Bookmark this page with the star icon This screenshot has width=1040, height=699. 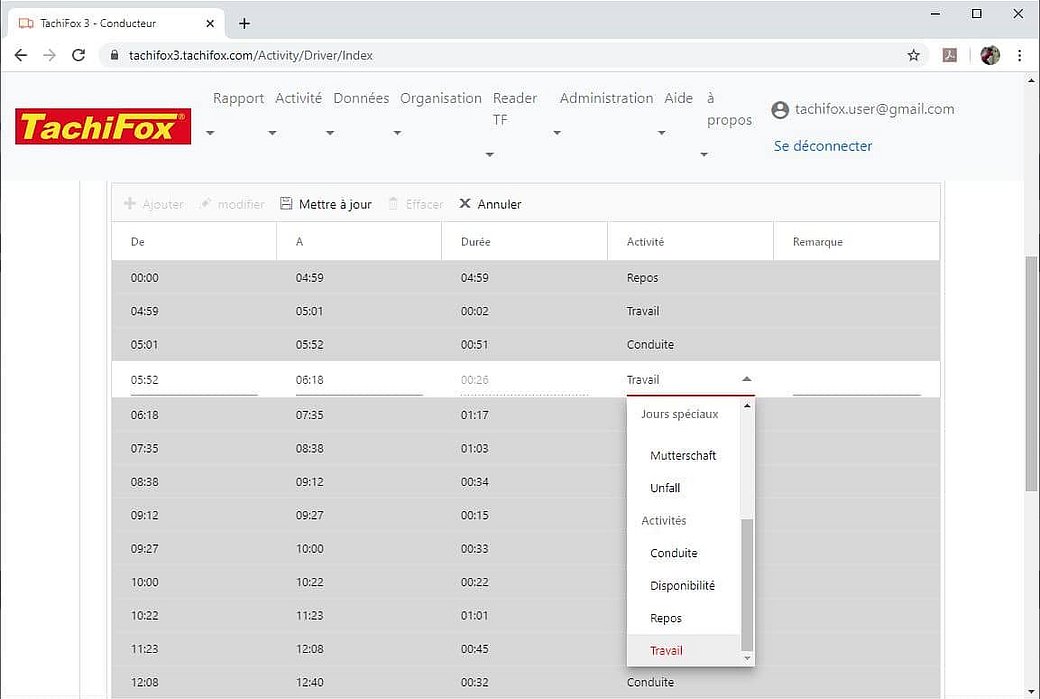pyautogui.click(x=913, y=55)
